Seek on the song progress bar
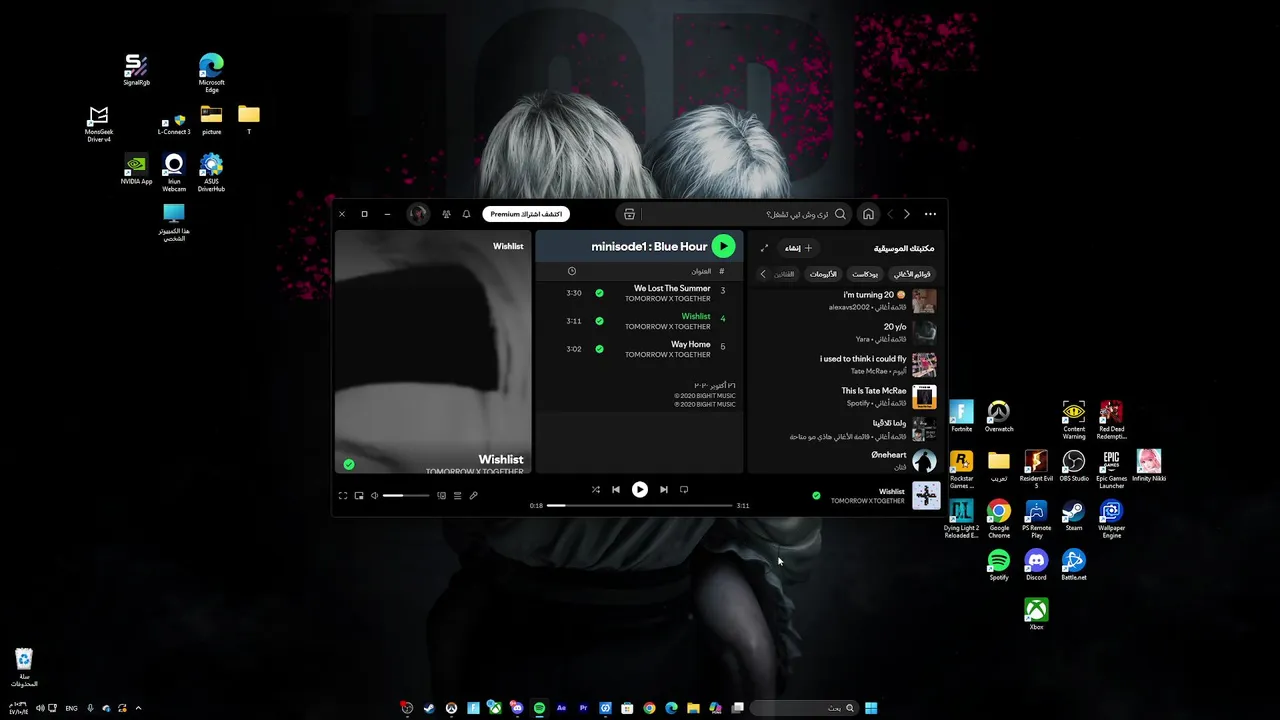 (x=640, y=505)
